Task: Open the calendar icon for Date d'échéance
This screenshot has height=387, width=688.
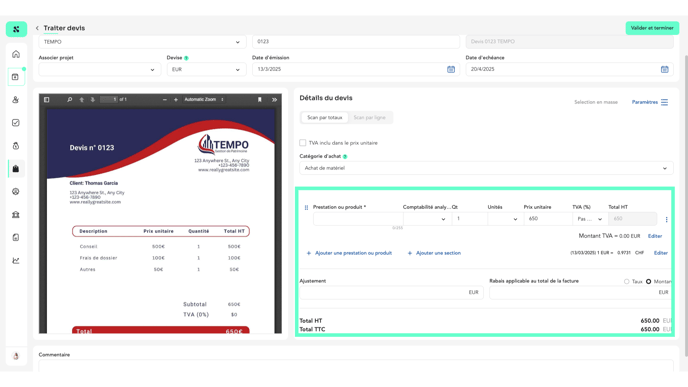Action: pyautogui.click(x=664, y=69)
